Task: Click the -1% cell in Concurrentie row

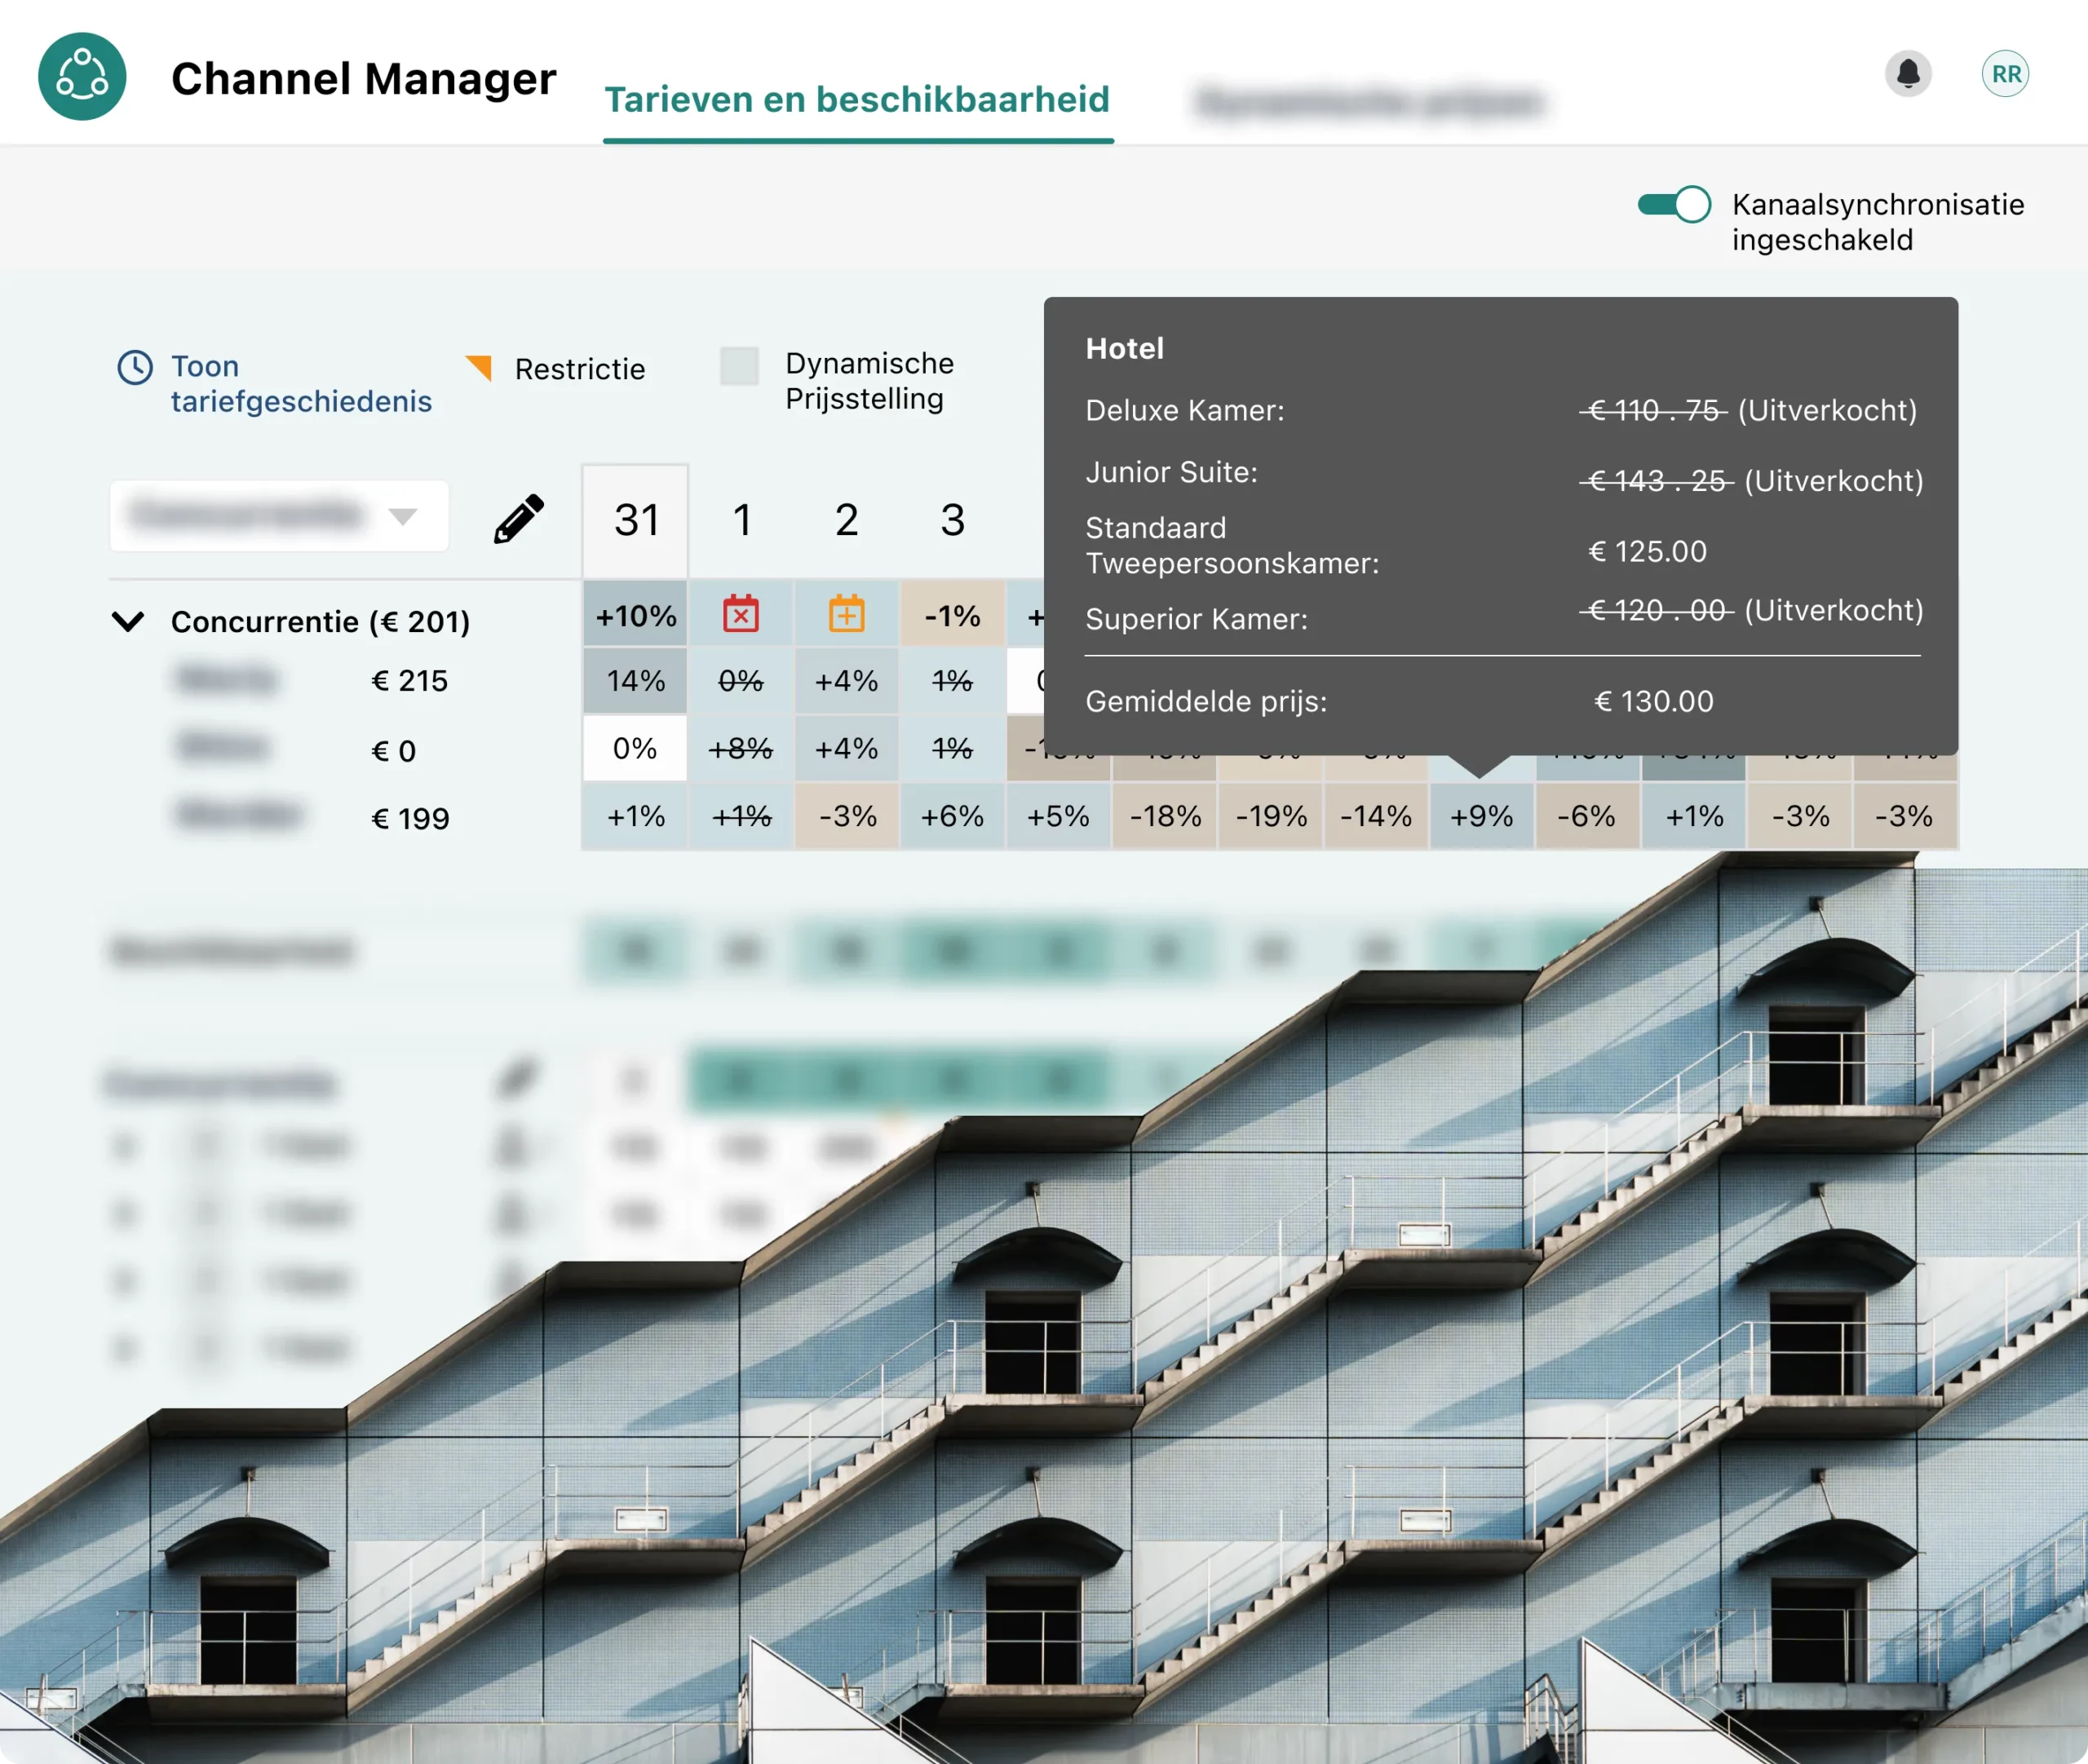Action: 953,615
